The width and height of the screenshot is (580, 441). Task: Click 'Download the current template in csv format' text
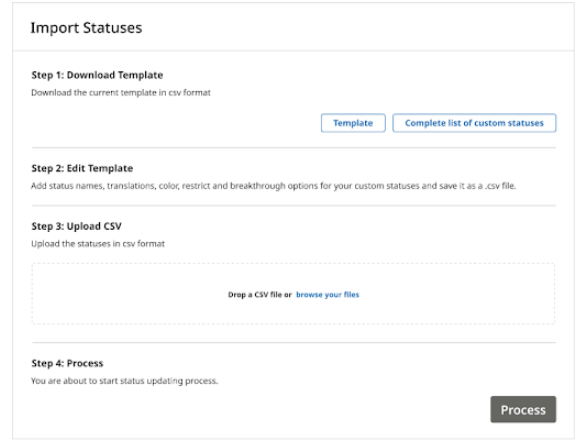pos(121,92)
